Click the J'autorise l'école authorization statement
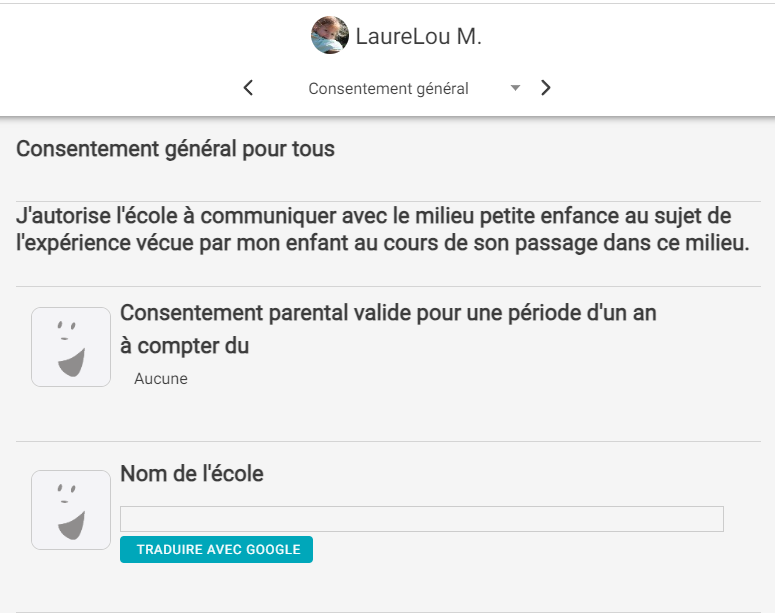This screenshot has height=613, width=775. (383, 229)
